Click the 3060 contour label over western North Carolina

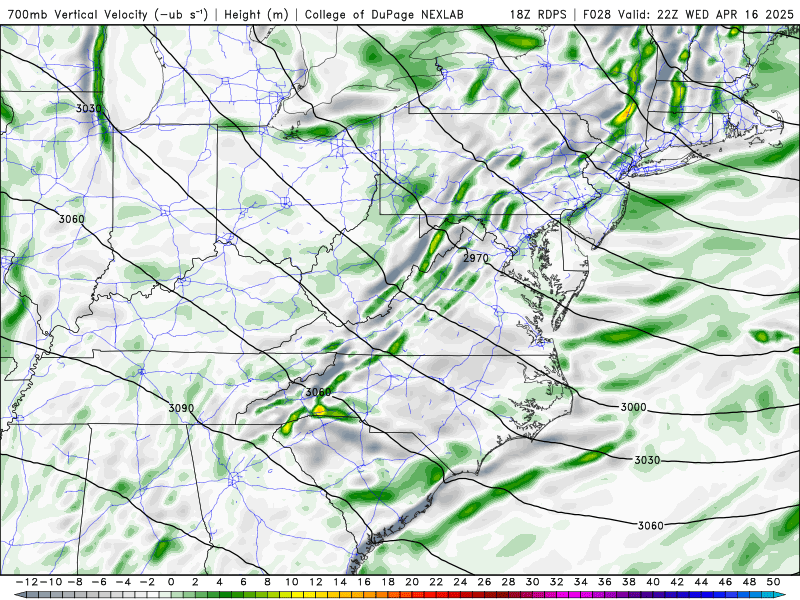click(x=318, y=392)
